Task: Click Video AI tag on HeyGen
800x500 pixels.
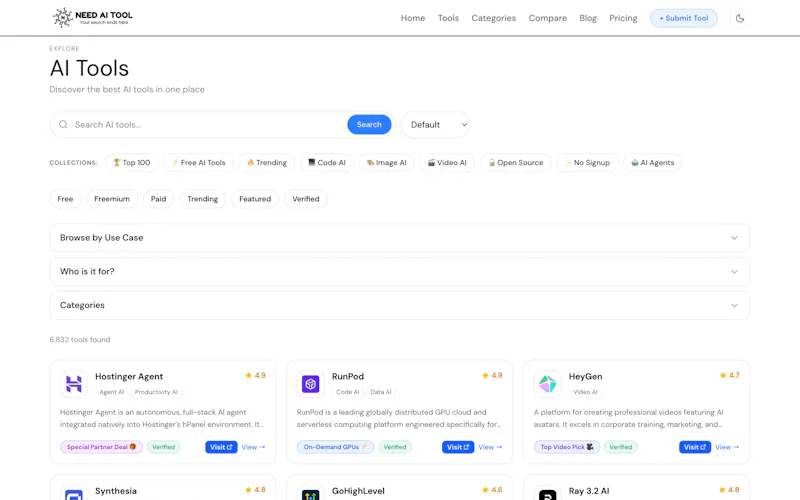Action: click(585, 392)
